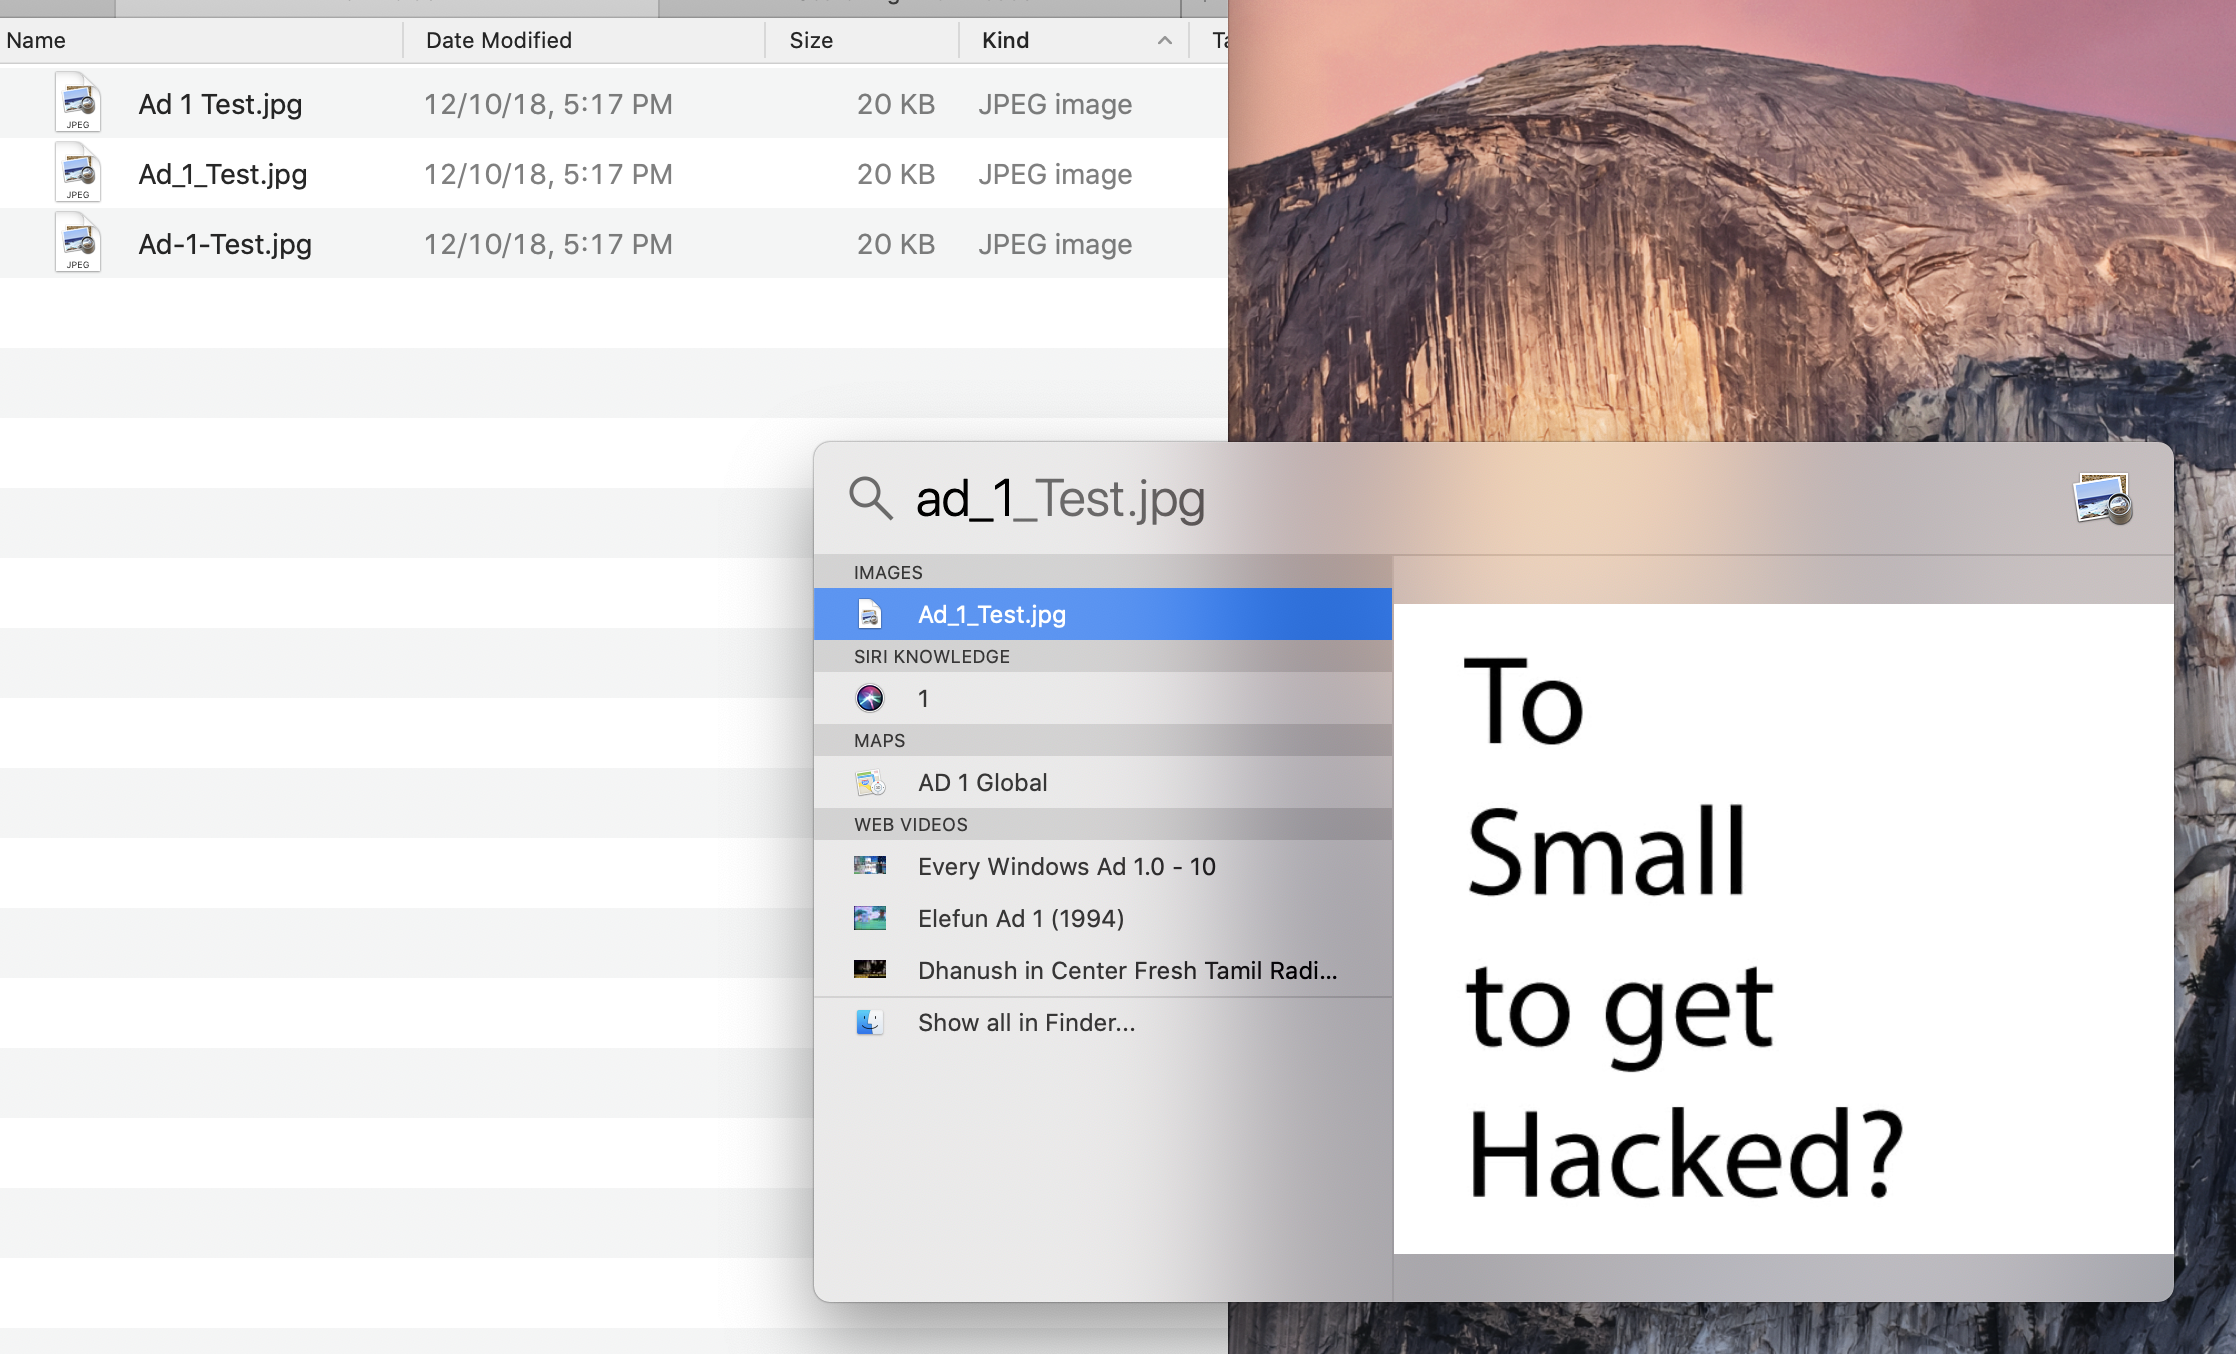This screenshot has height=1354, width=2236.
Task: Click the Maps icon beside AD 1 Global
Action: [870, 782]
